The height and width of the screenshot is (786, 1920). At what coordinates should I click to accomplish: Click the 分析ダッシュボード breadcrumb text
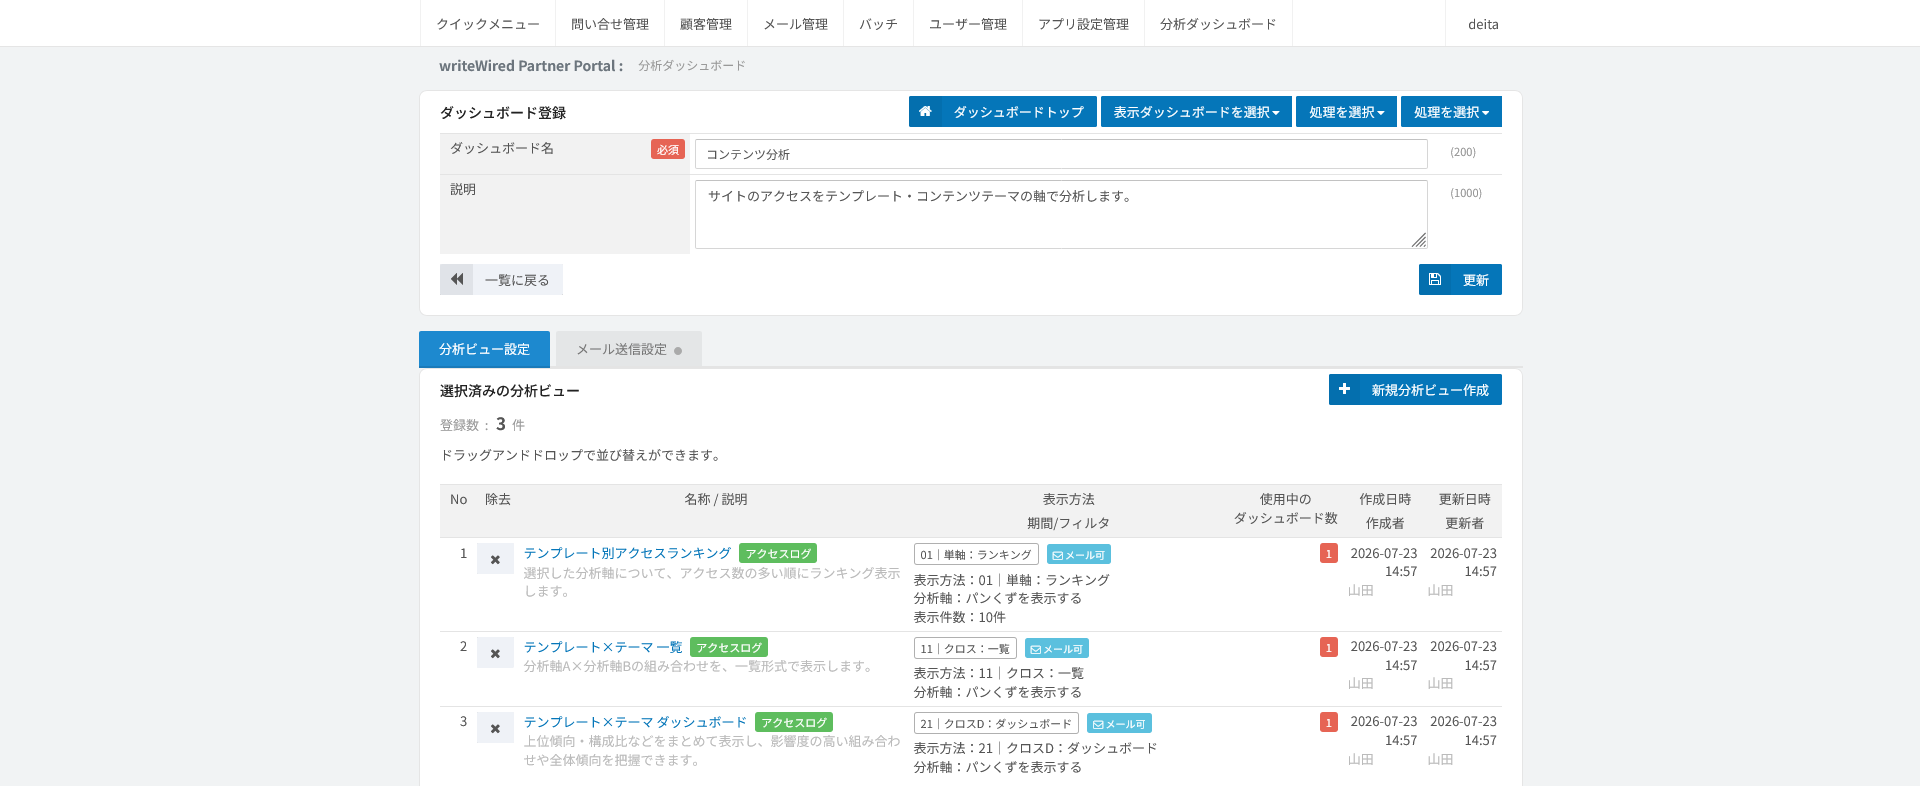pos(692,66)
